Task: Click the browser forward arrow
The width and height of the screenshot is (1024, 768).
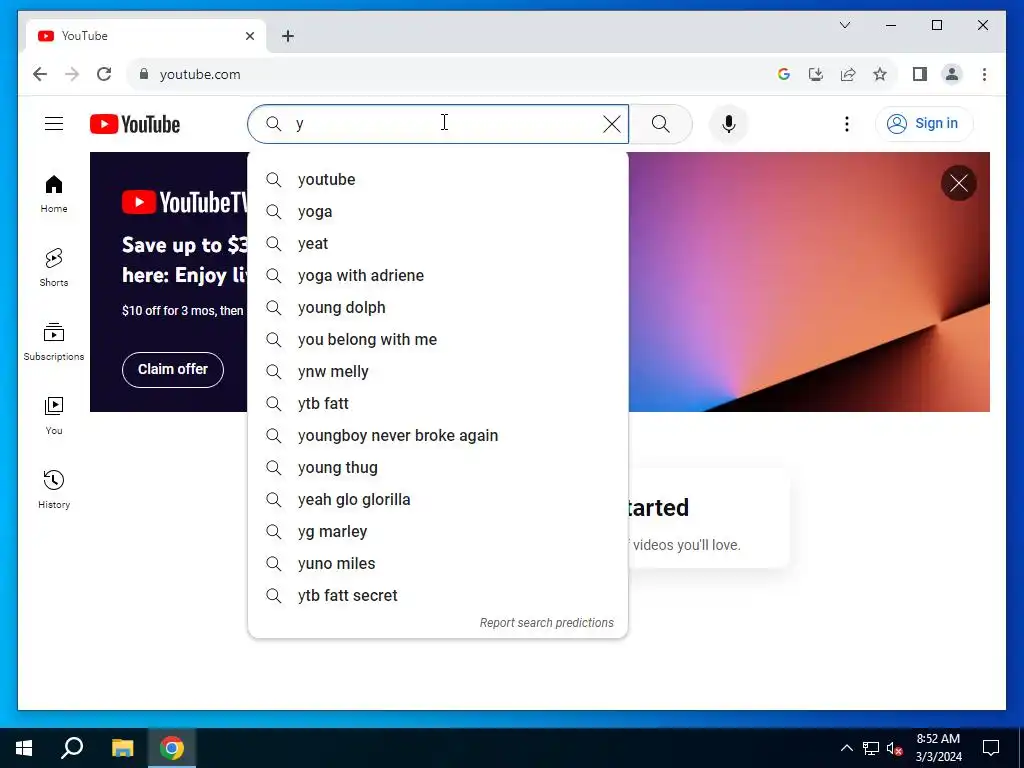Action: pyautogui.click(x=72, y=74)
